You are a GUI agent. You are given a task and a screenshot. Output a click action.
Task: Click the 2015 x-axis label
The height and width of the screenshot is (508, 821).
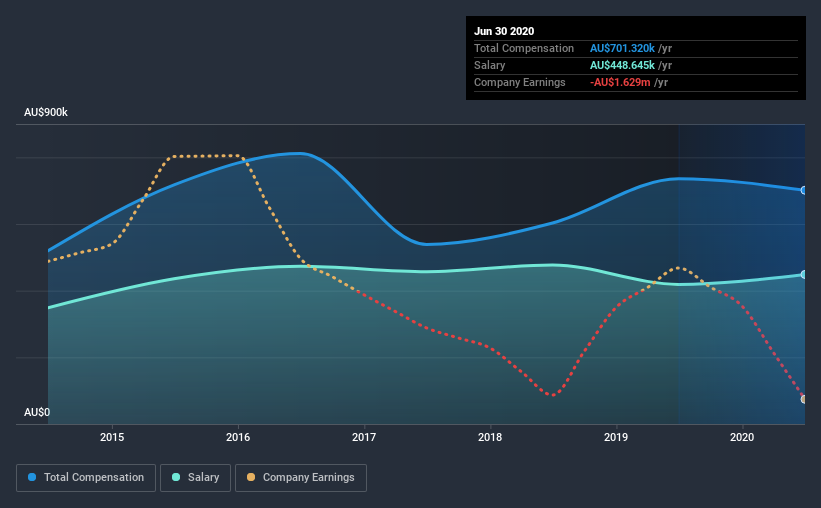[112, 437]
